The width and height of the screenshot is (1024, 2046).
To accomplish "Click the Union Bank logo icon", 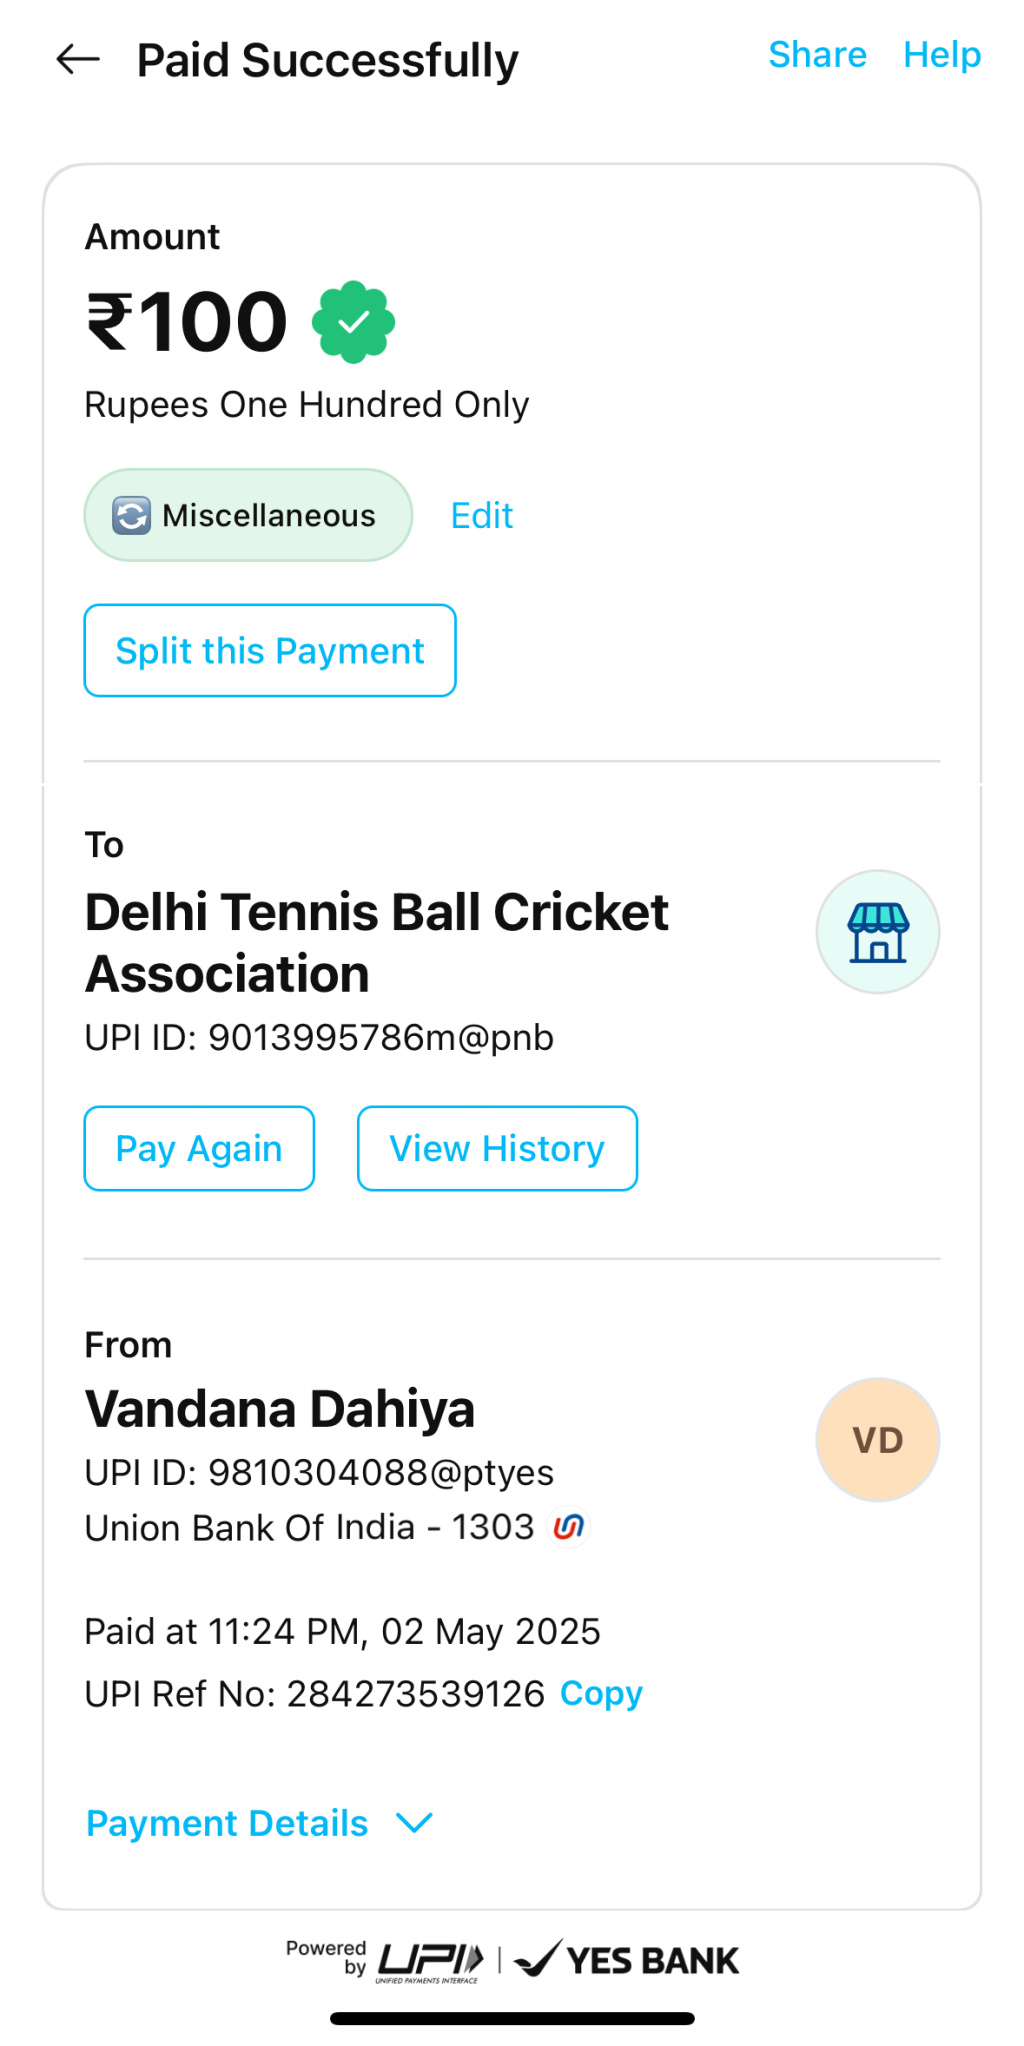I will click(x=568, y=1527).
